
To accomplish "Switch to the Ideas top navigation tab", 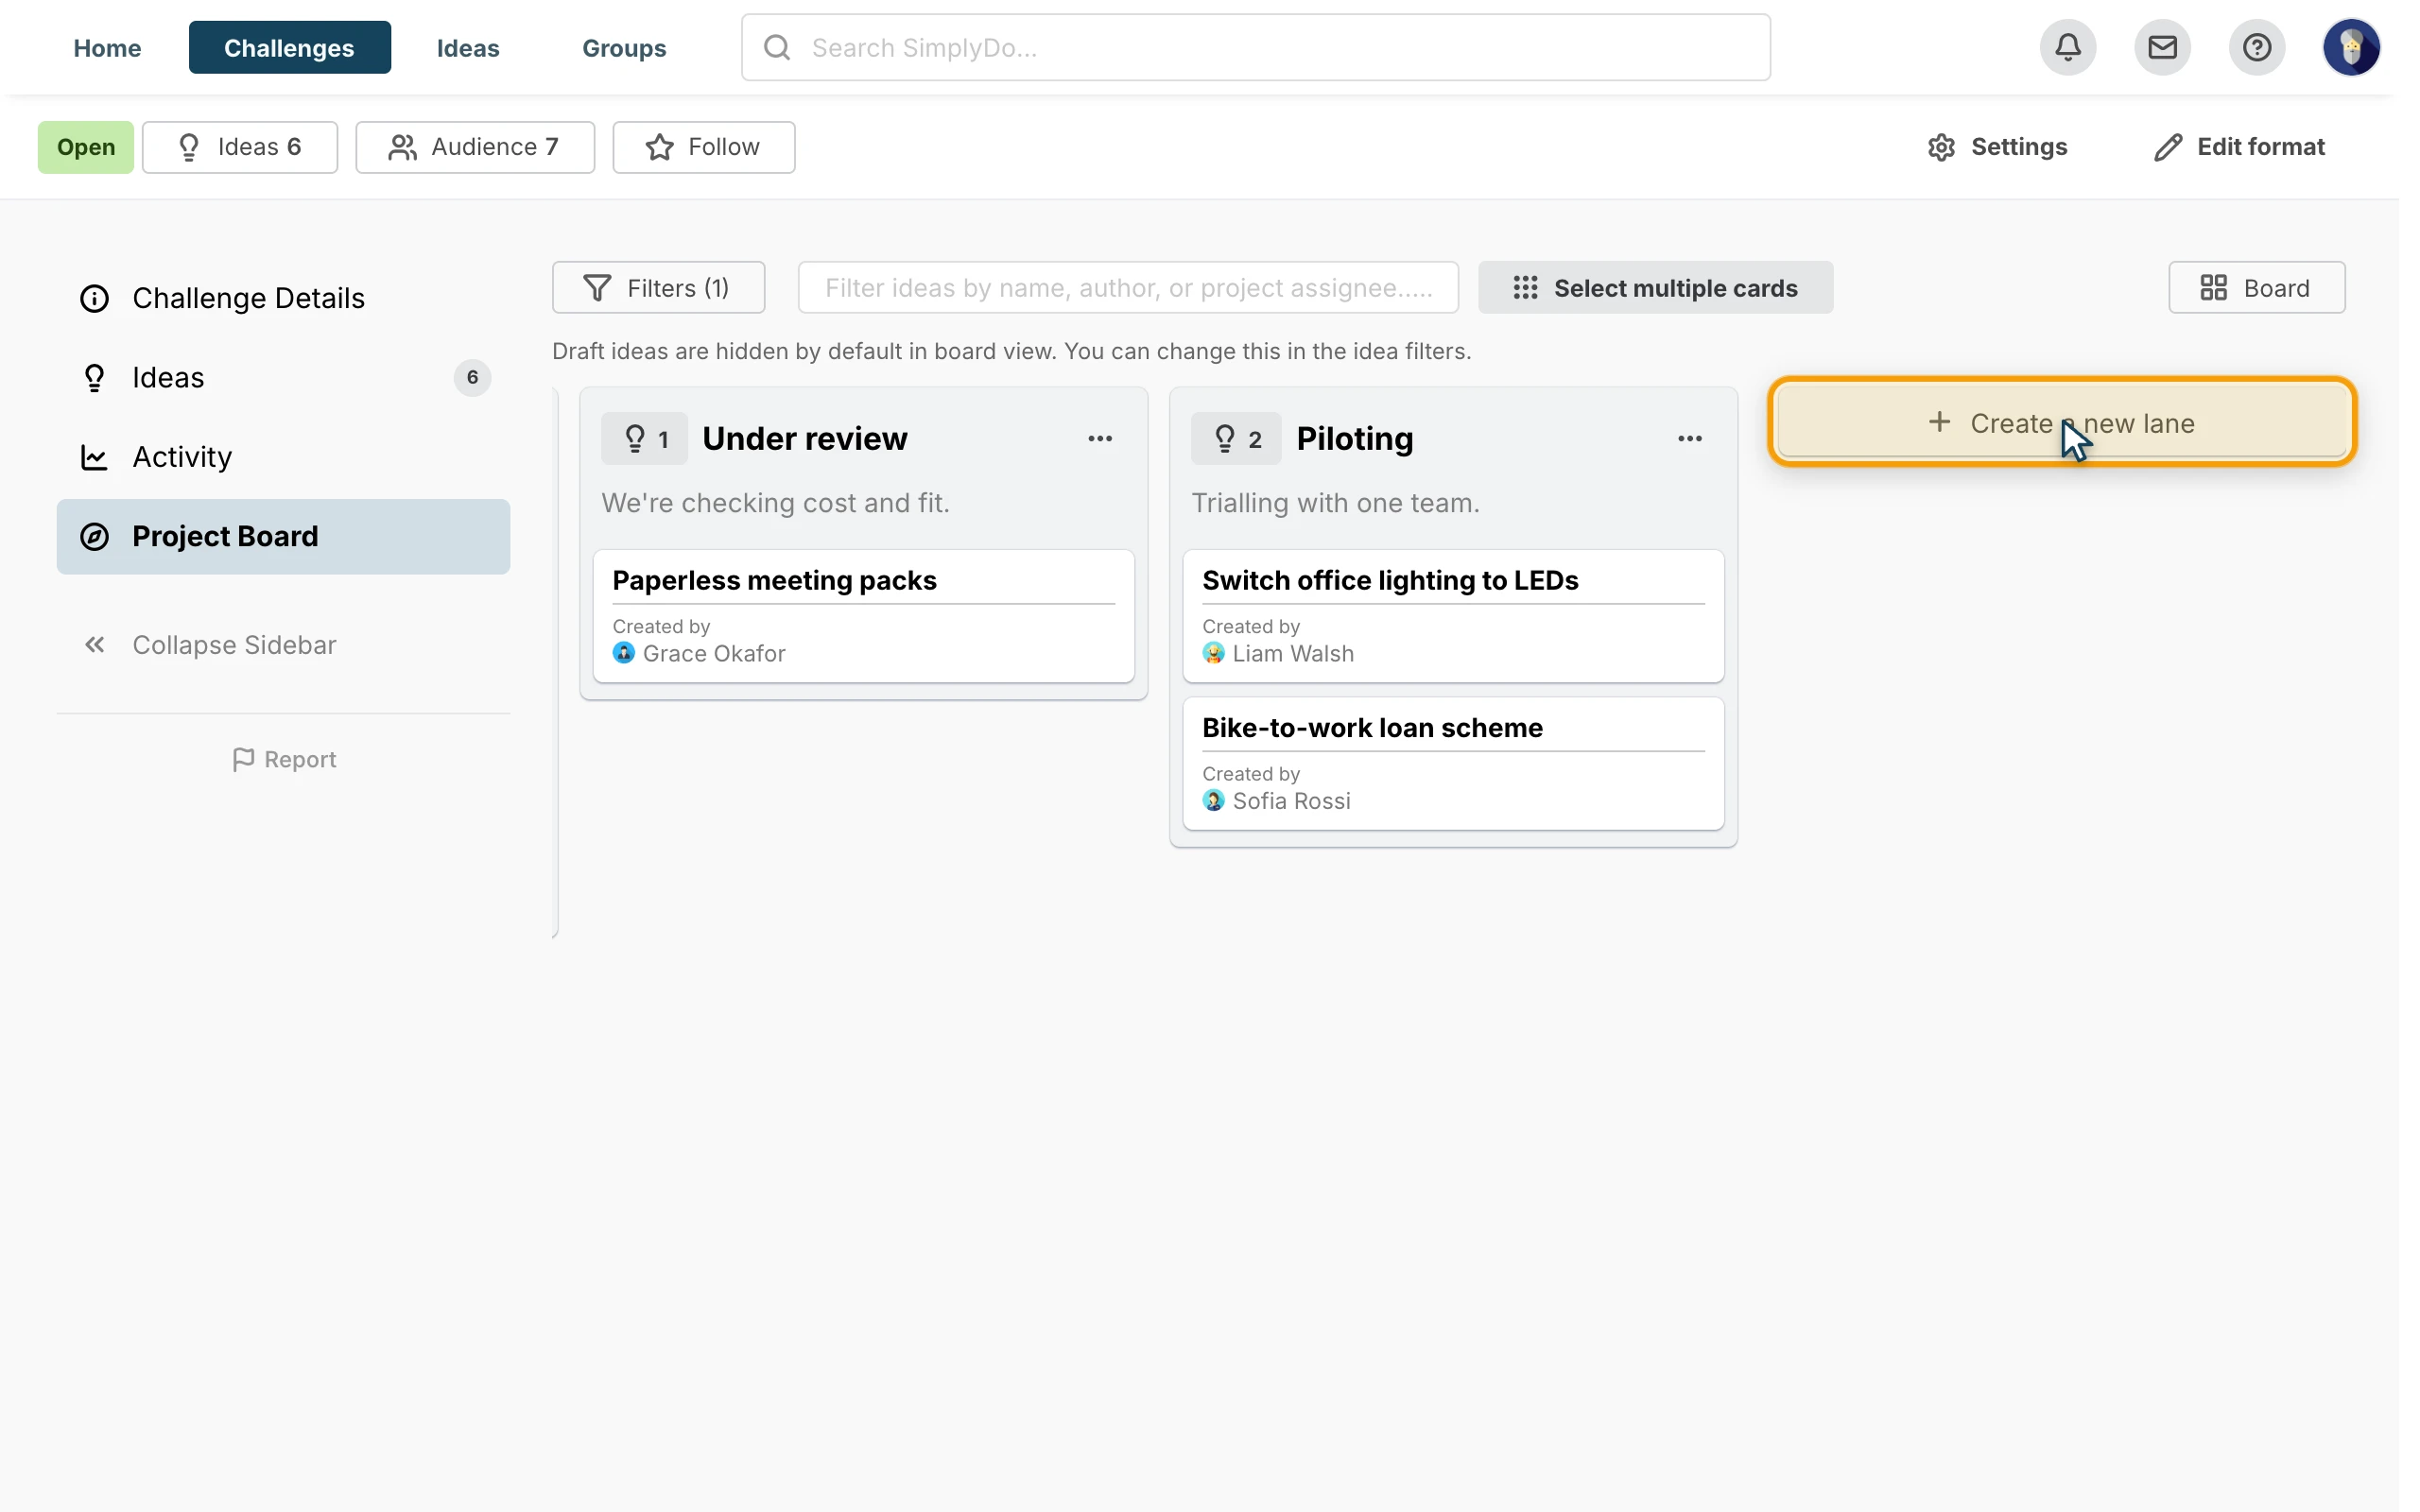I will pos(468,47).
